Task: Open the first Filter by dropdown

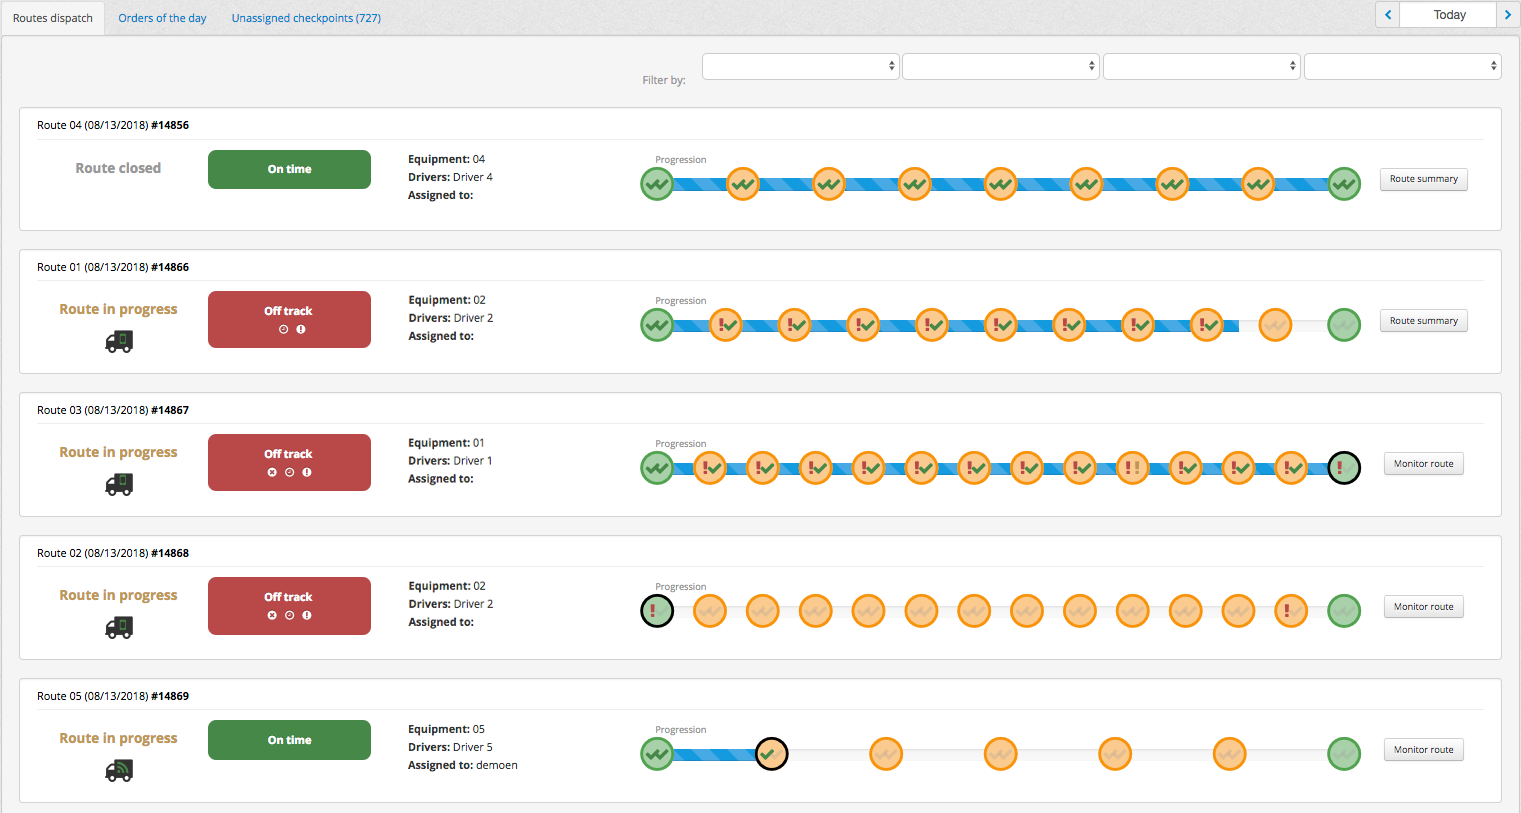Action: [800, 66]
